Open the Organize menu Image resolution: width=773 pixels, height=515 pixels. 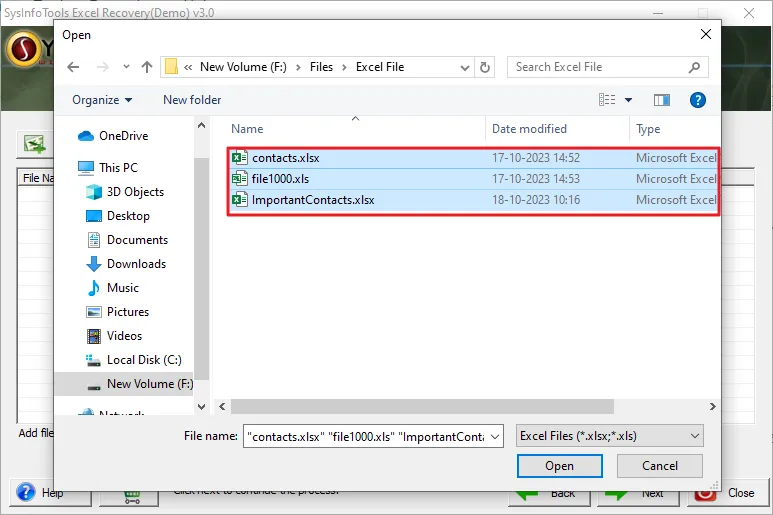tap(102, 100)
